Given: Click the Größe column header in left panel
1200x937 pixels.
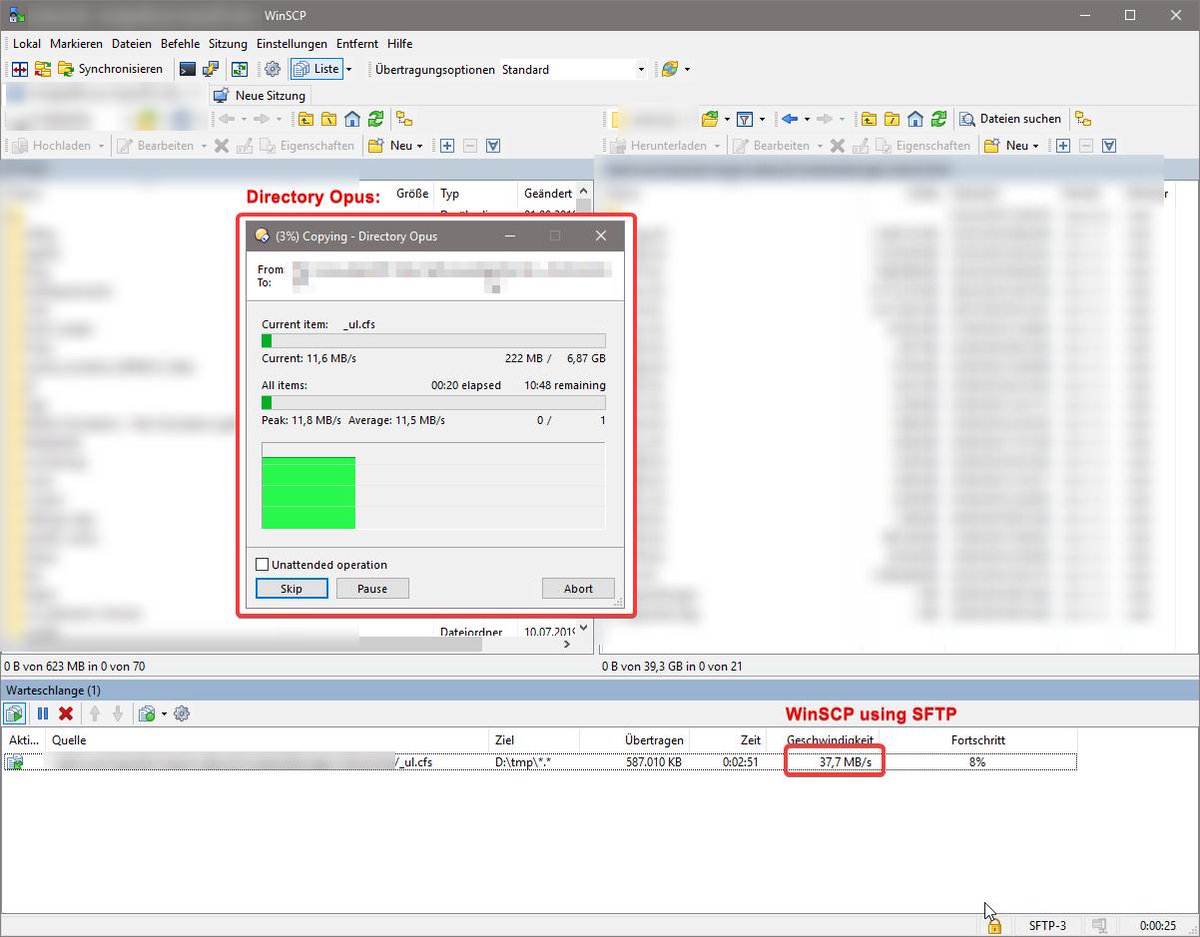Looking at the screenshot, I should point(412,193).
